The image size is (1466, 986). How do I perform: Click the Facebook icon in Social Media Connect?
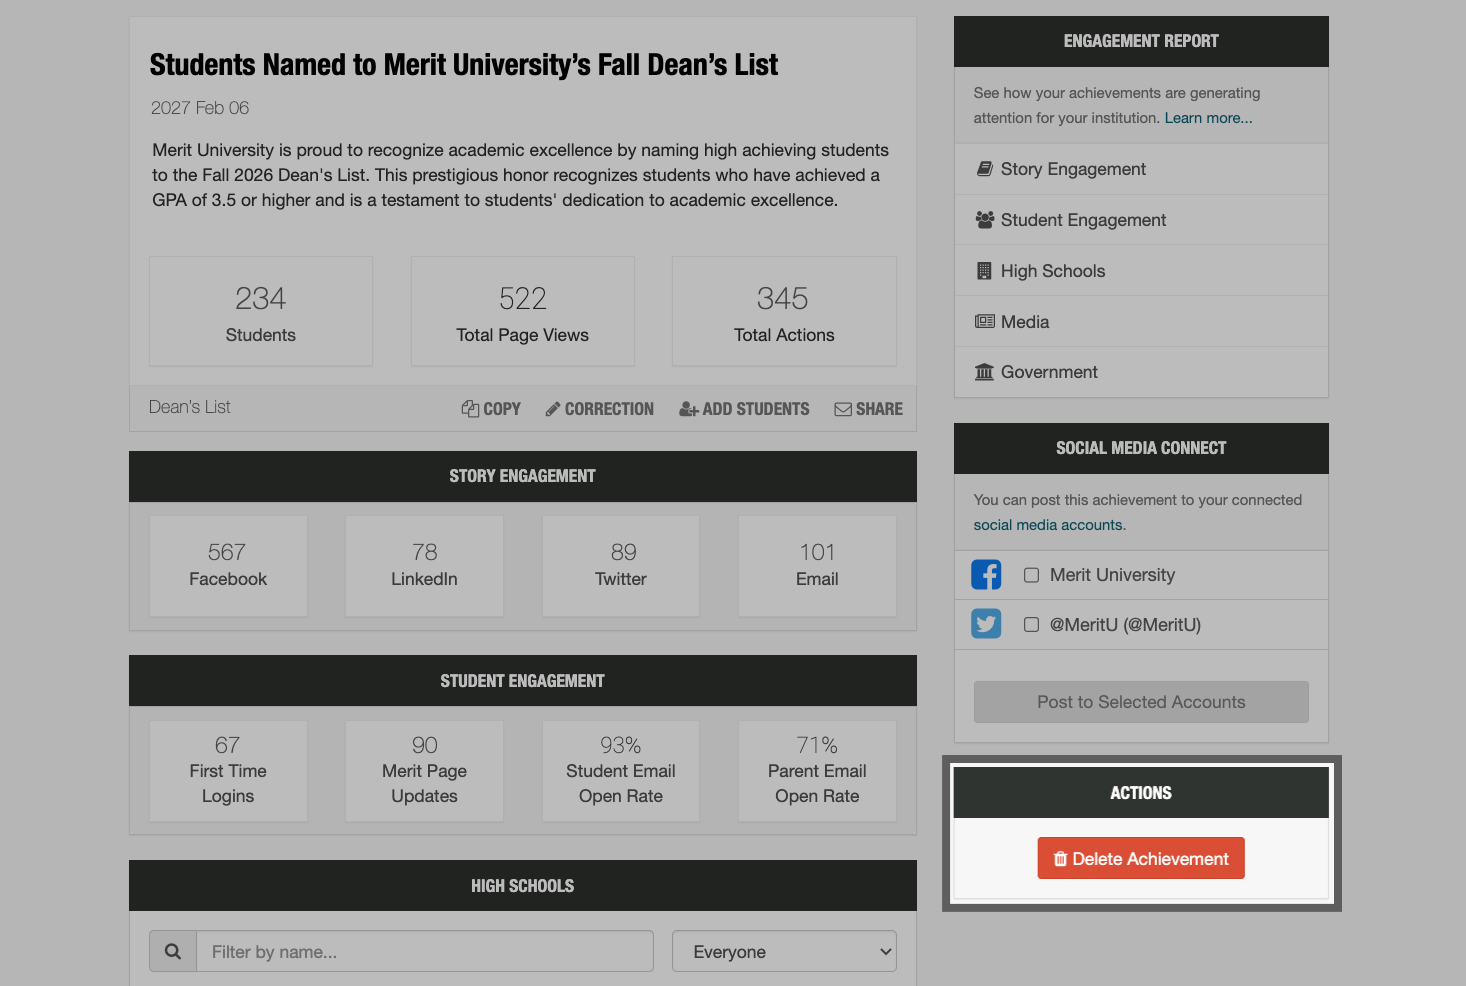click(986, 574)
